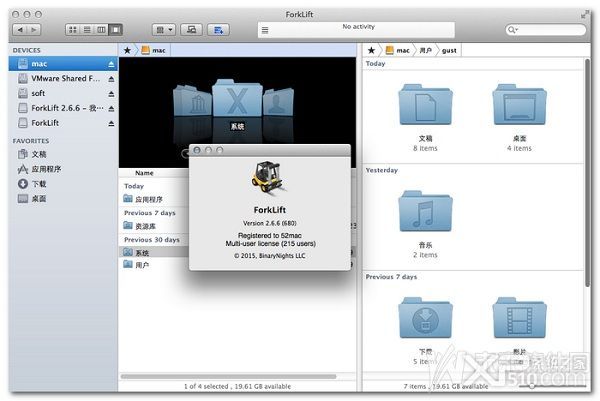The width and height of the screenshot is (600, 401).
Task: Select the 系统 folder row
Action: tap(154, 253)
